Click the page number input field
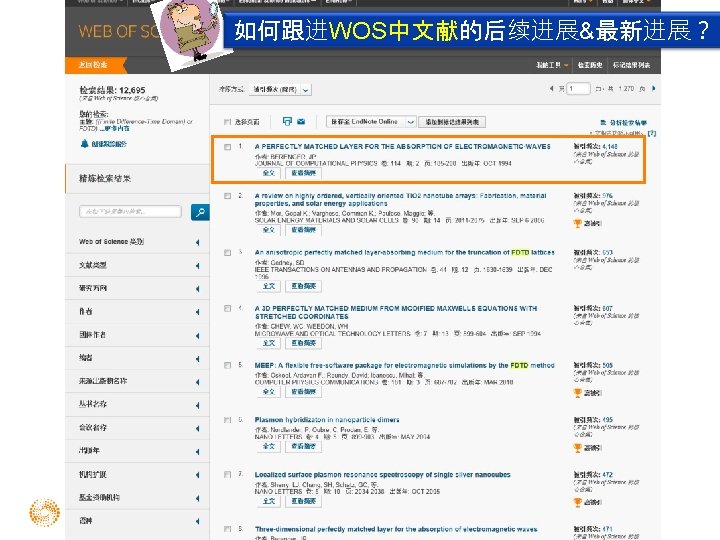720x540 pixels. pyautogui.click(x=579, y=88)
